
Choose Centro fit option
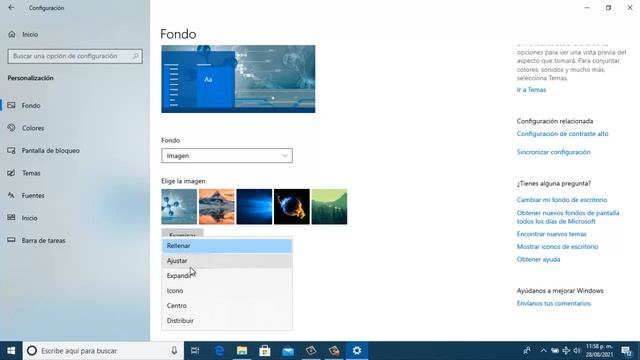click(x=227, y=305)
